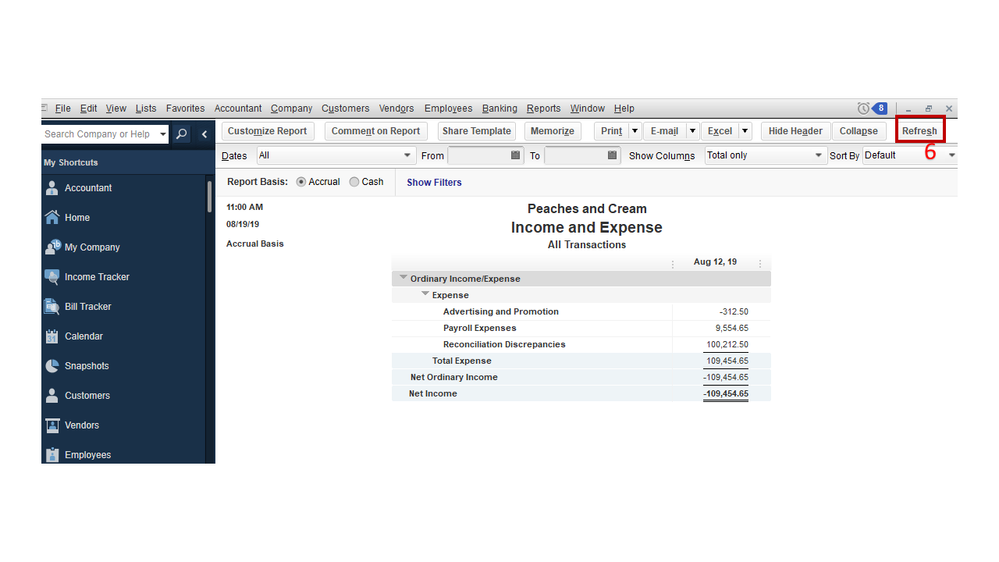Memorize this report
This screenshot has width=999, height=562.
click(x=552, y=131)
